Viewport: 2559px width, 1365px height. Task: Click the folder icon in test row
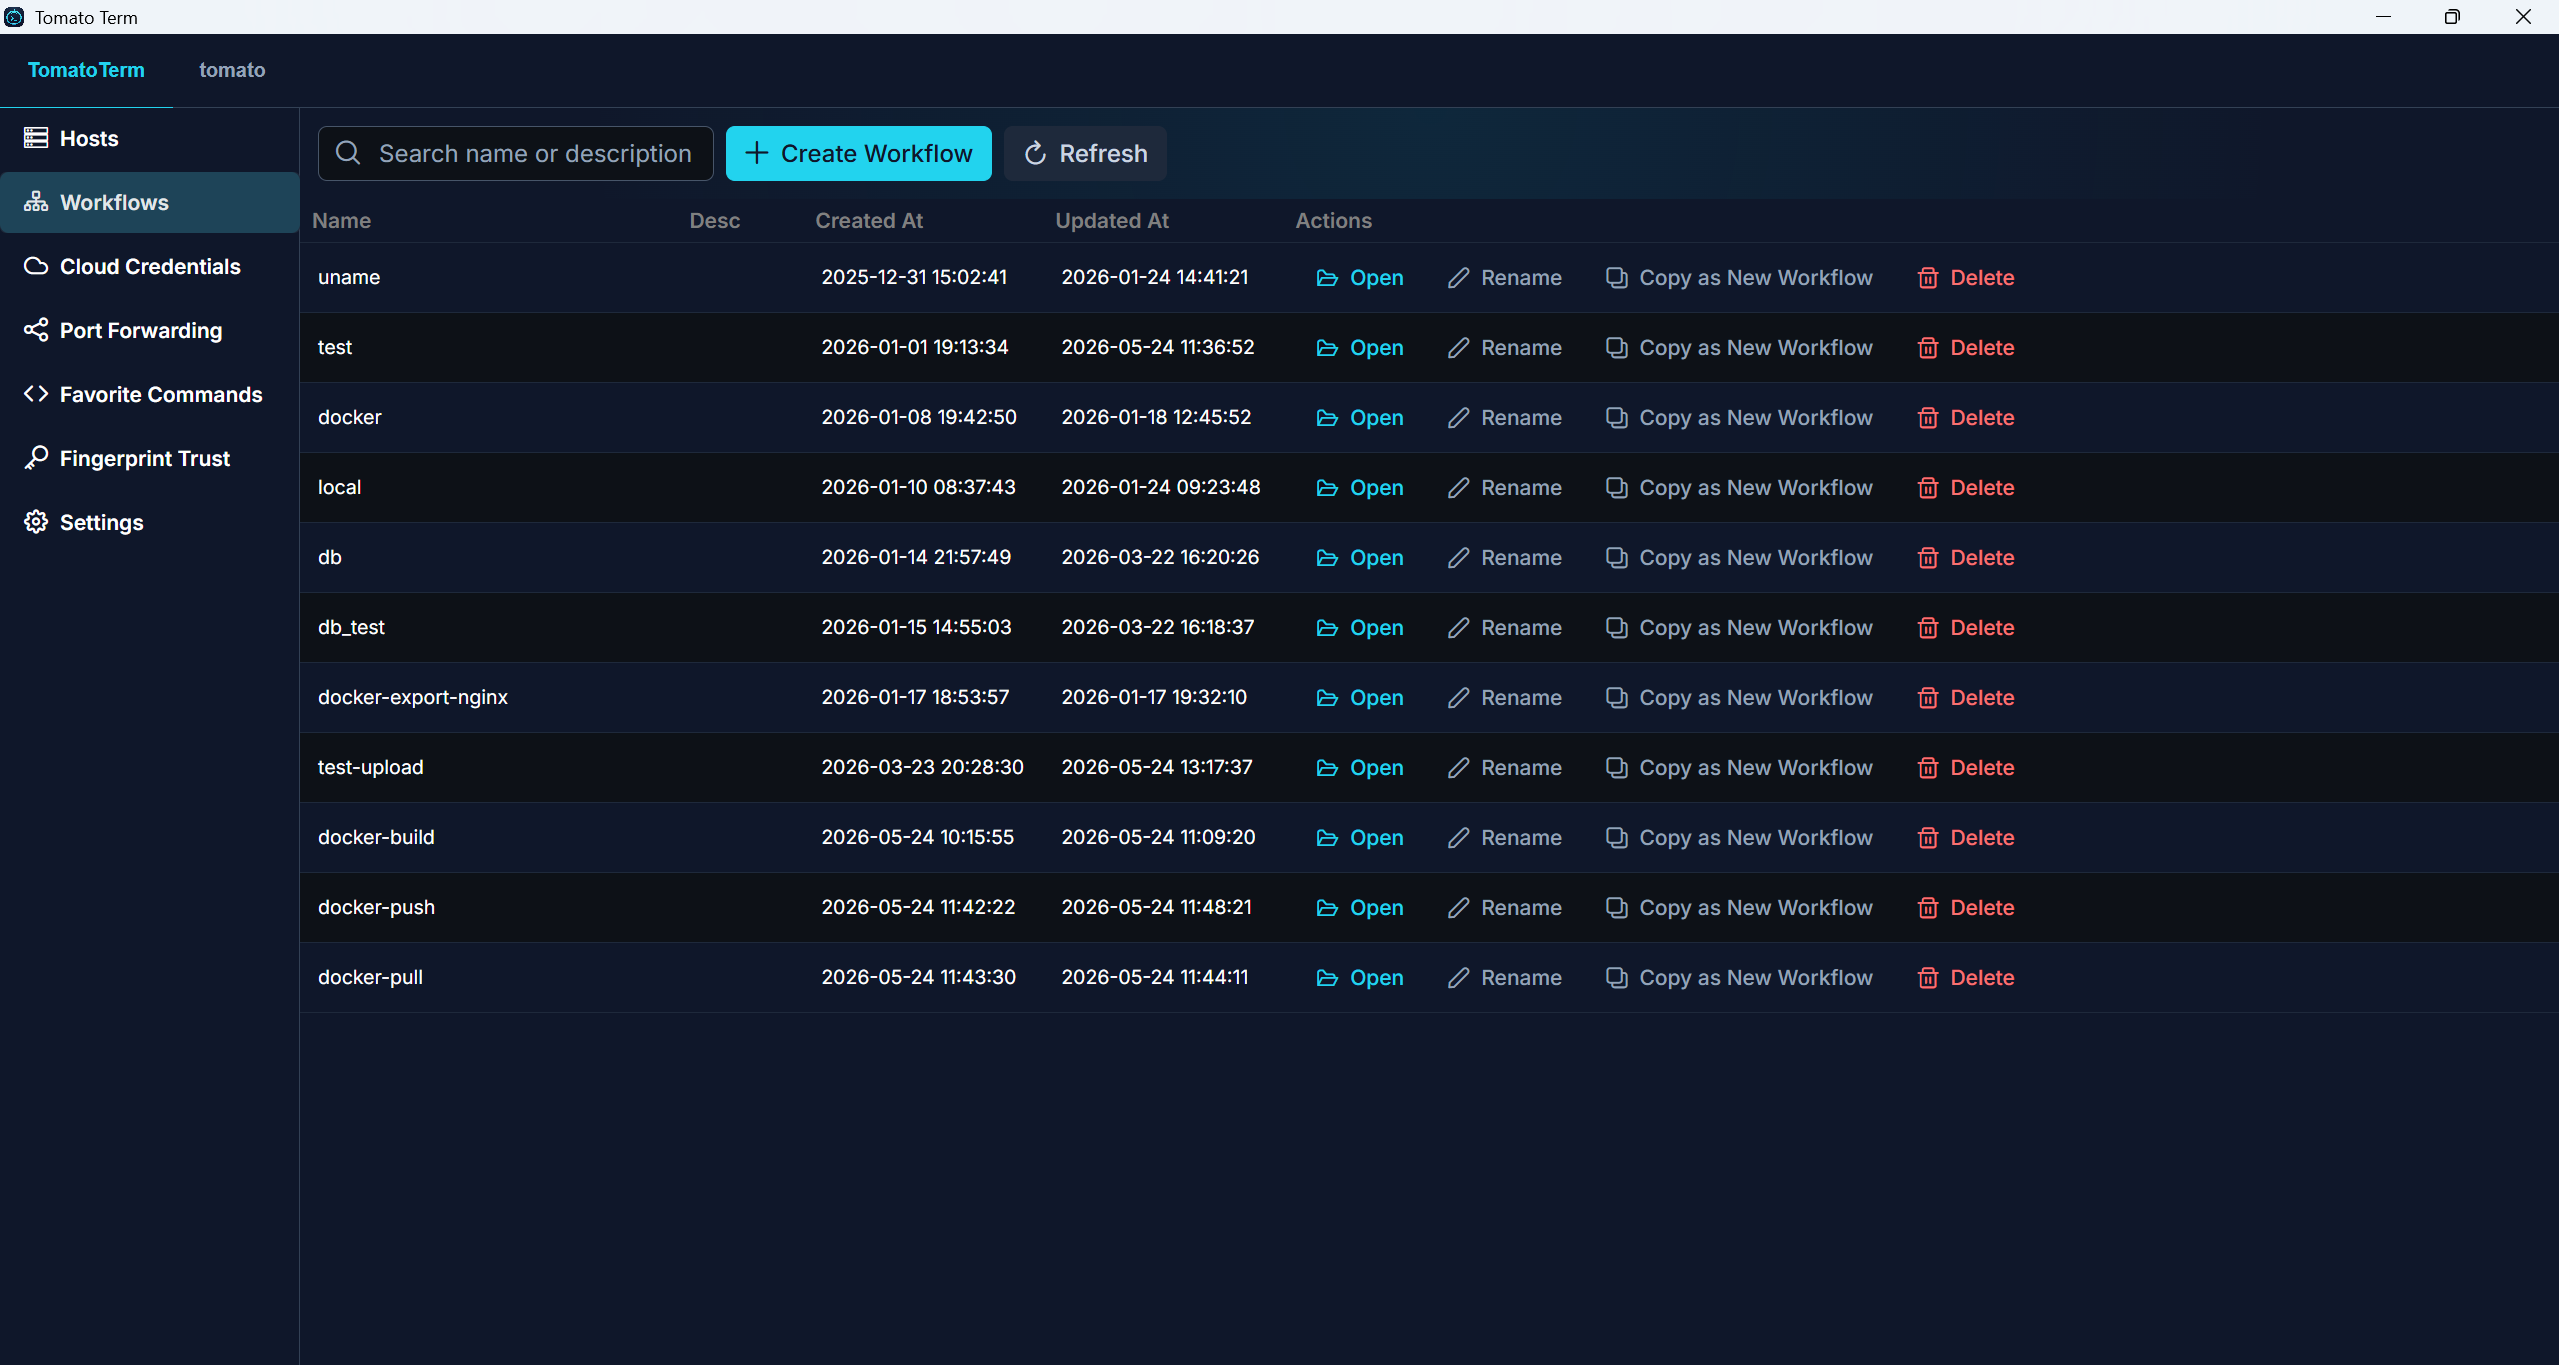click(1327, 348)
